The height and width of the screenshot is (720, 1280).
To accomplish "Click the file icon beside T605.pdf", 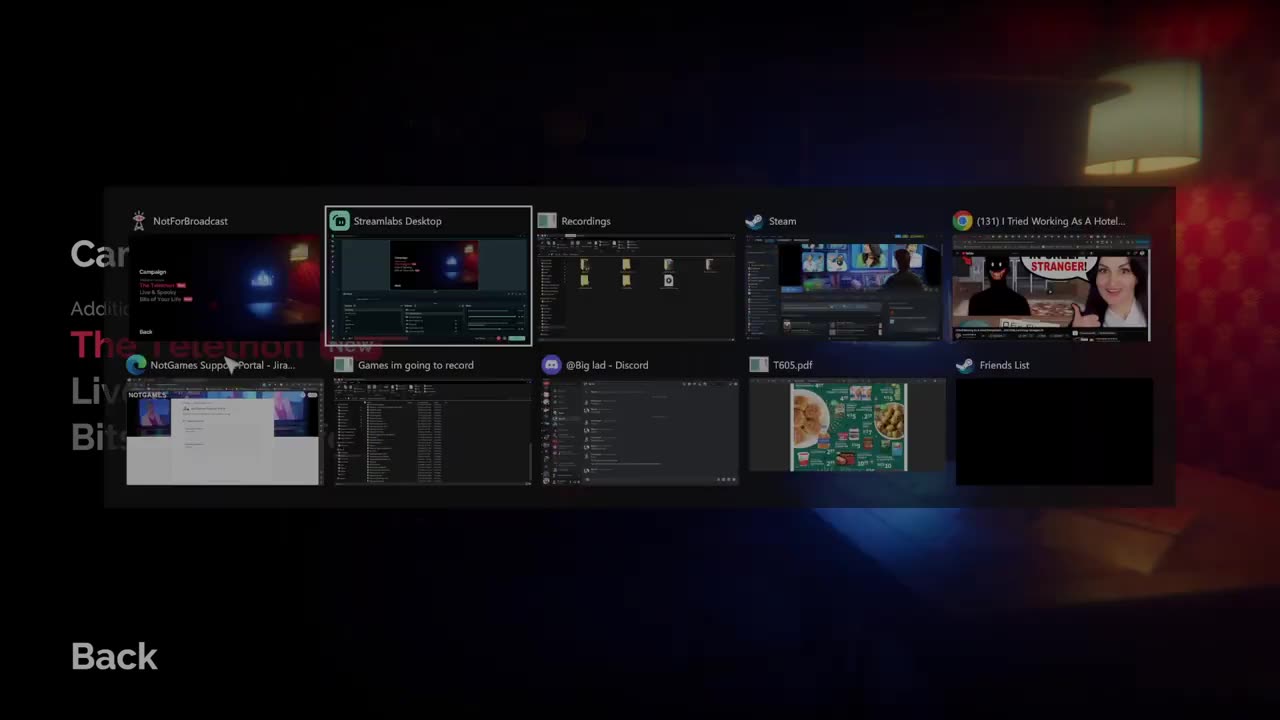I will (x=759, y=365).
